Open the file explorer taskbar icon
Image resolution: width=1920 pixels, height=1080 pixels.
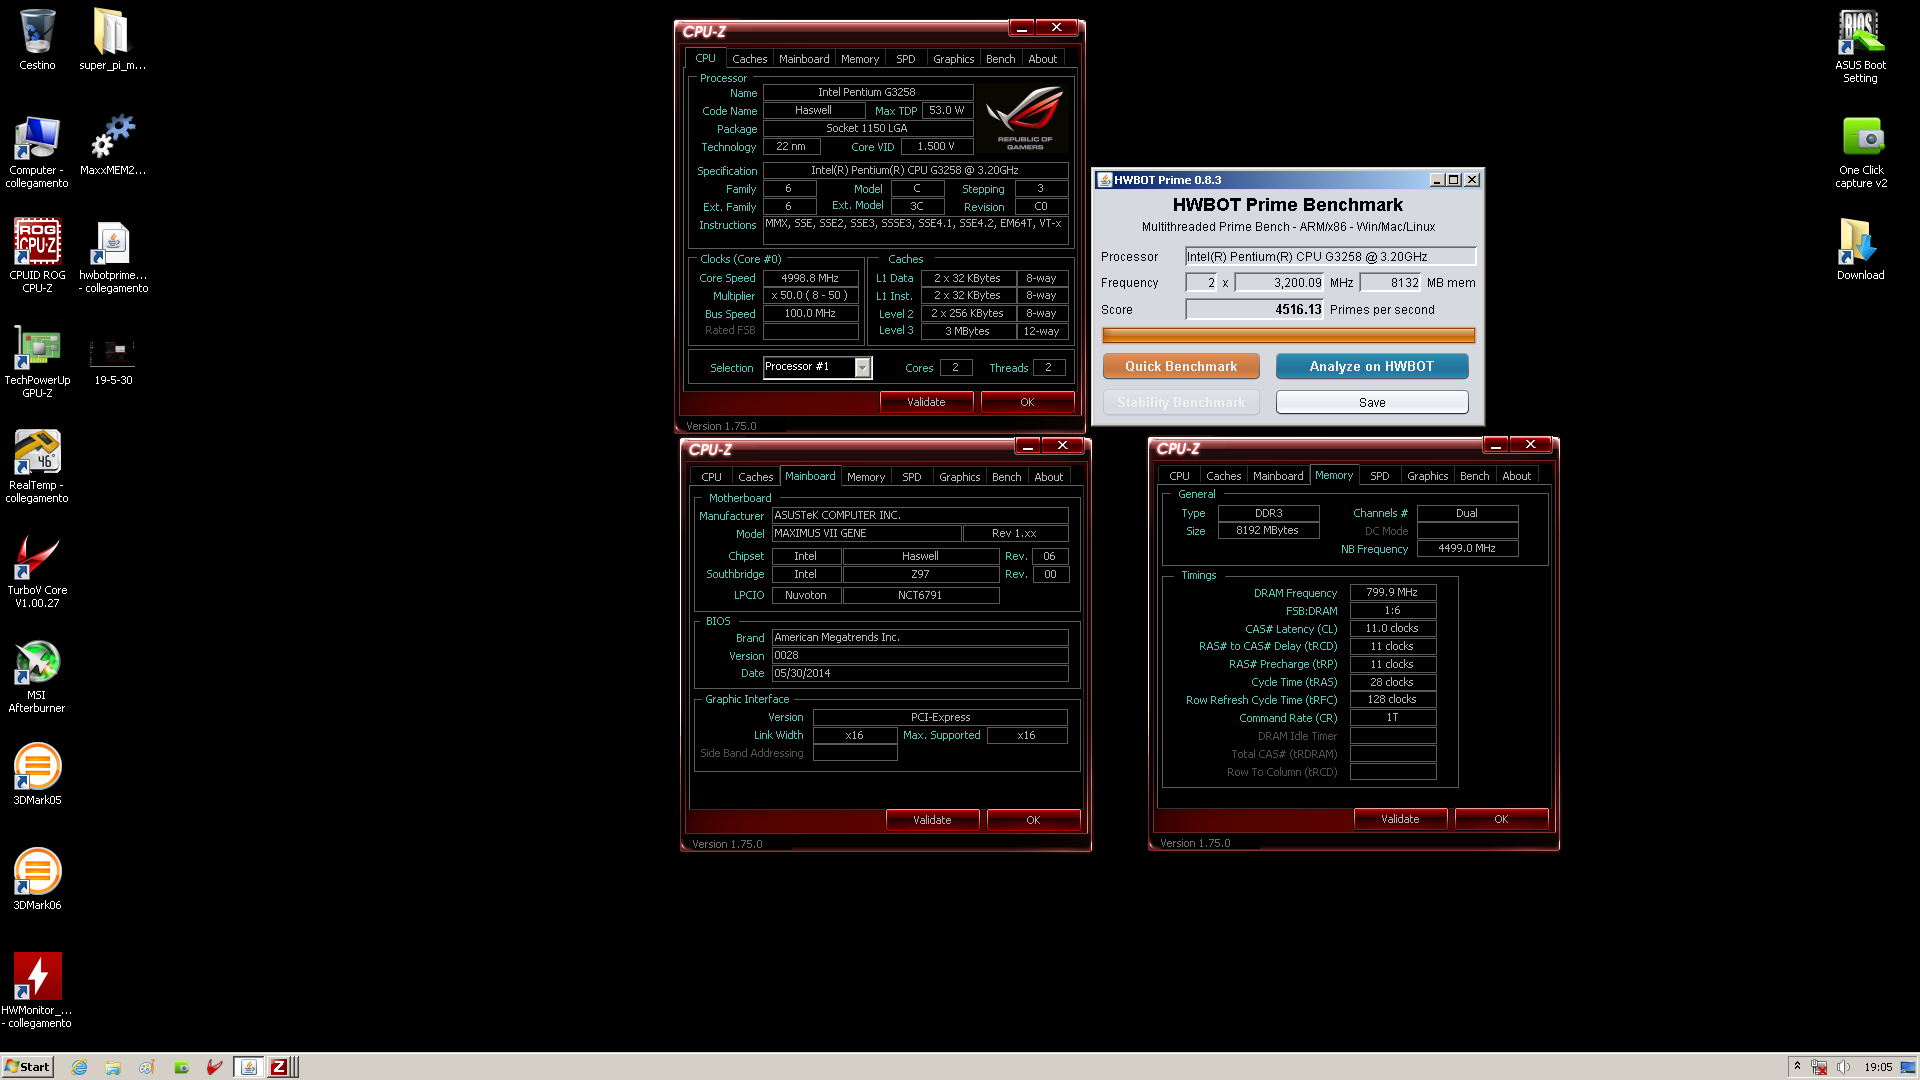(113, 1067)
